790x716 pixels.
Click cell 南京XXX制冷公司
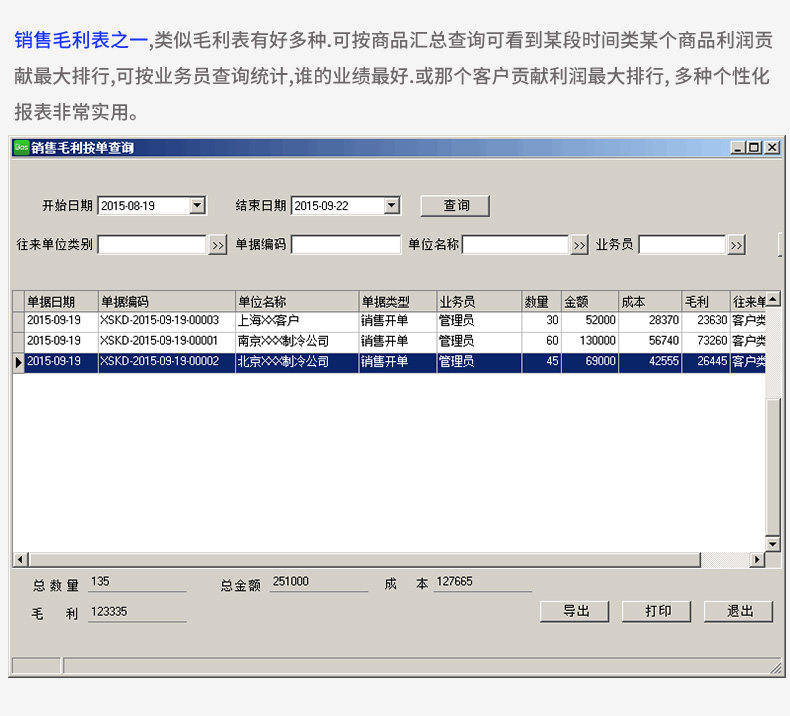pyautogui.click(x=297, y=342)
